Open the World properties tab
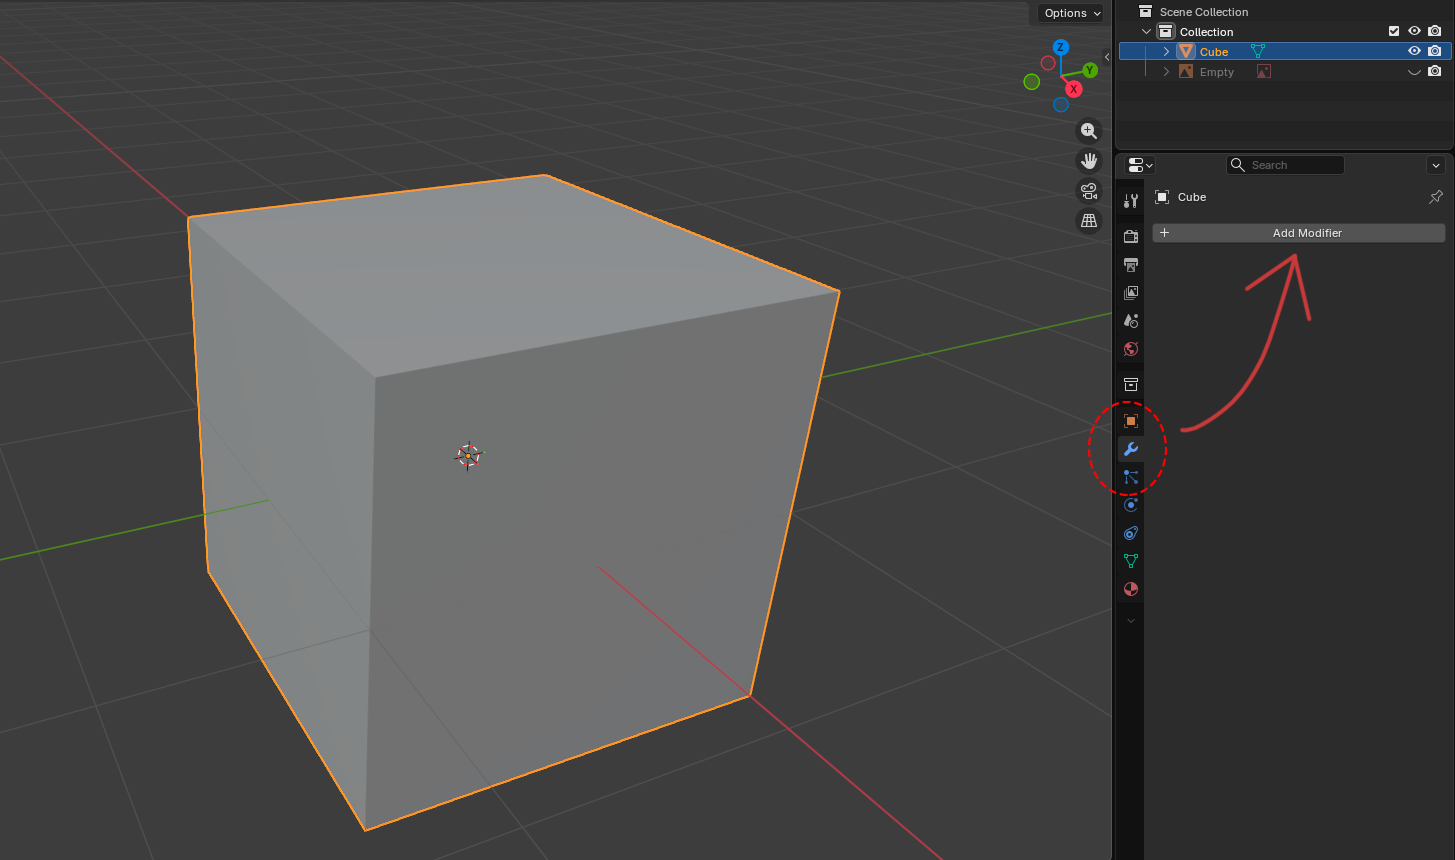The height and width of the screenshot is (860, 1455). coord(1131,349)
